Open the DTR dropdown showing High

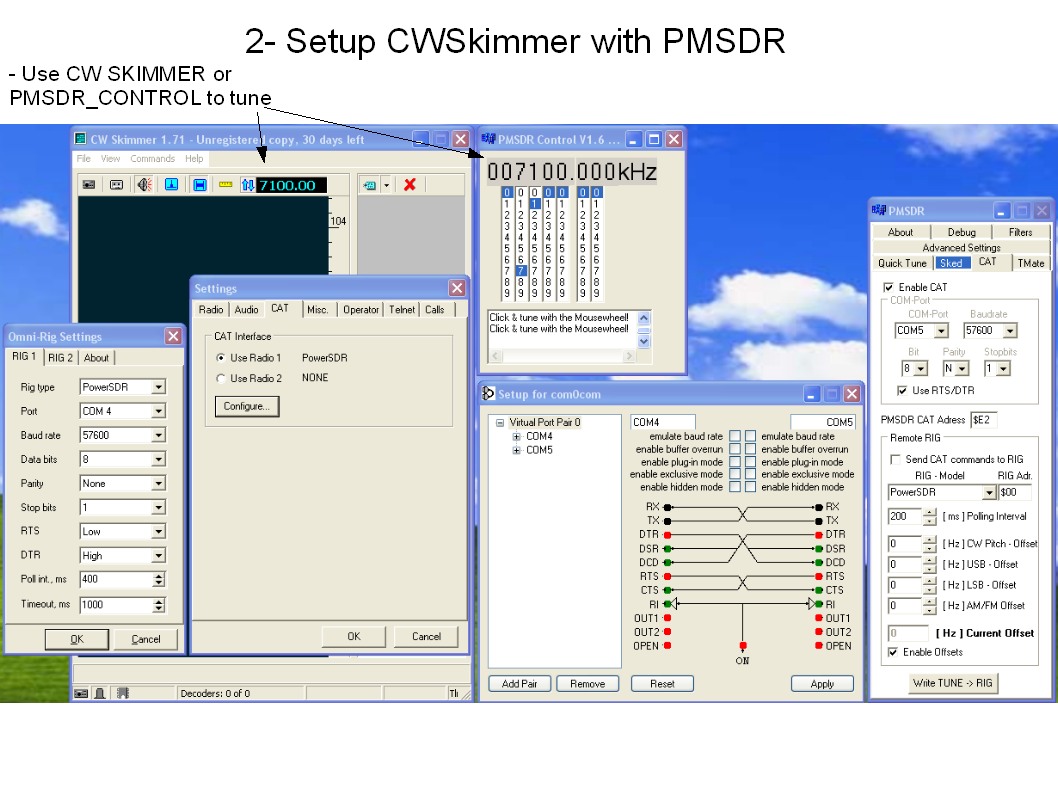pos(158,556)
